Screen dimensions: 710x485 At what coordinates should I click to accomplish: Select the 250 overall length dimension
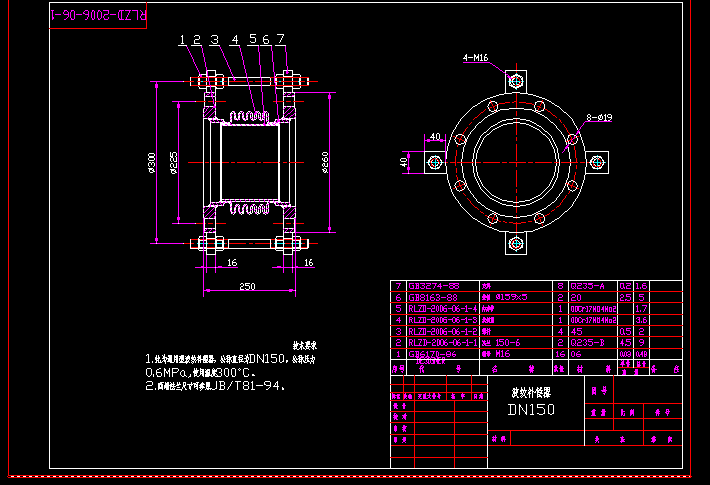pyautogui.click(x=246, y=285)
